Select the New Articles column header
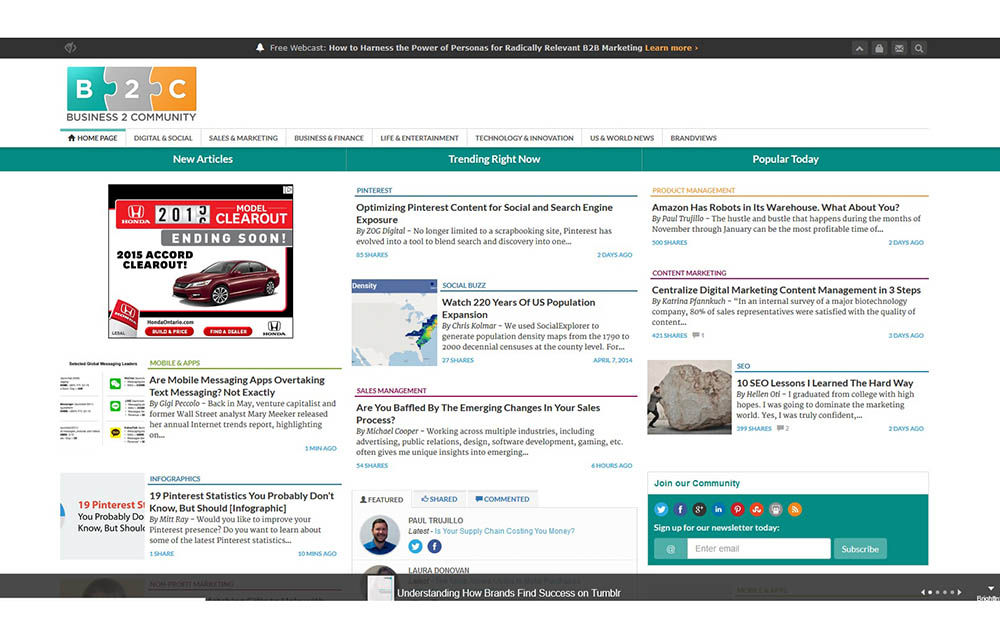 203,159
